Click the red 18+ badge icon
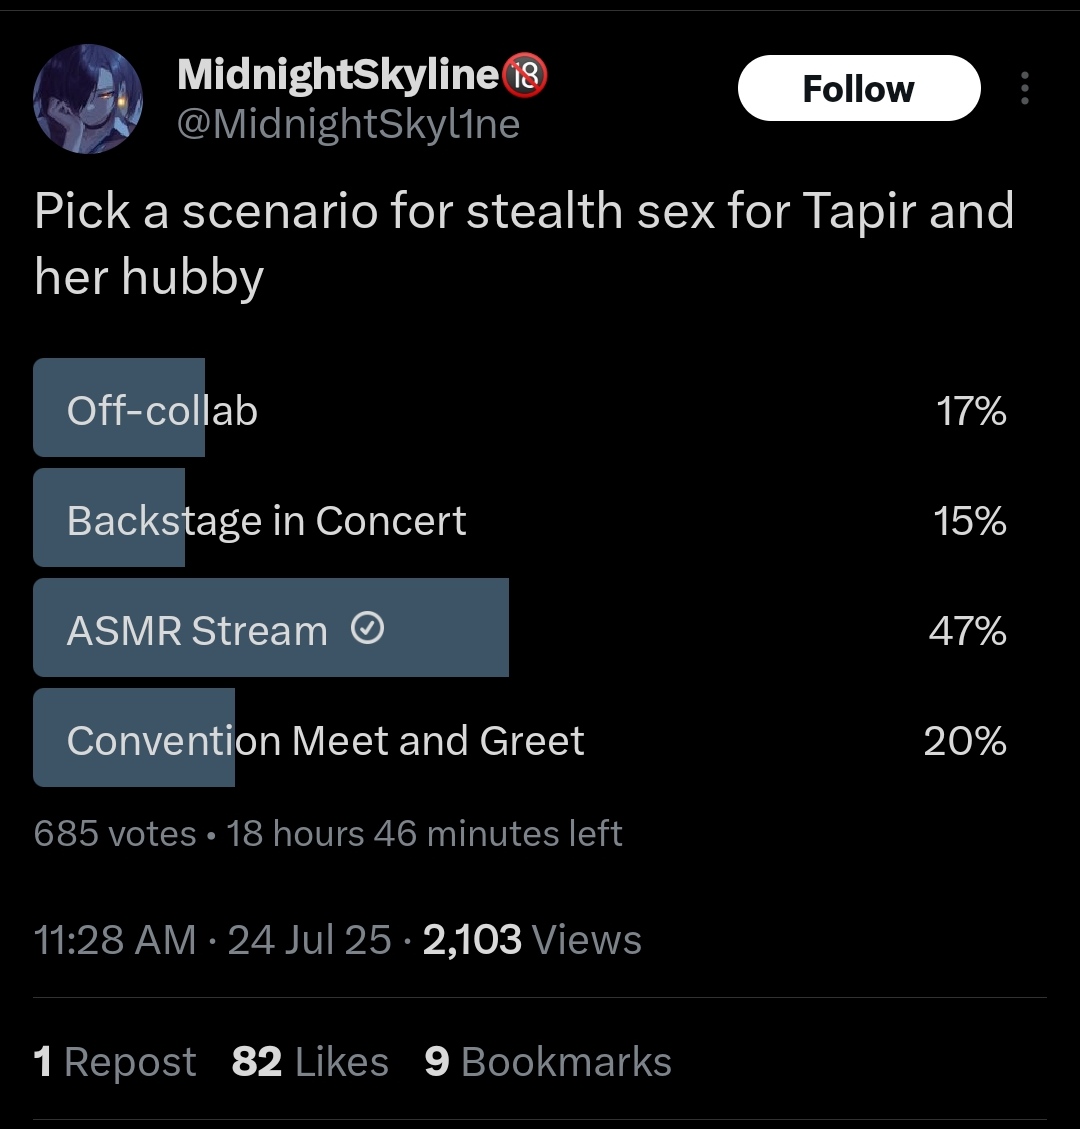The image size is (1080, 1129). [x=525, y=75]
